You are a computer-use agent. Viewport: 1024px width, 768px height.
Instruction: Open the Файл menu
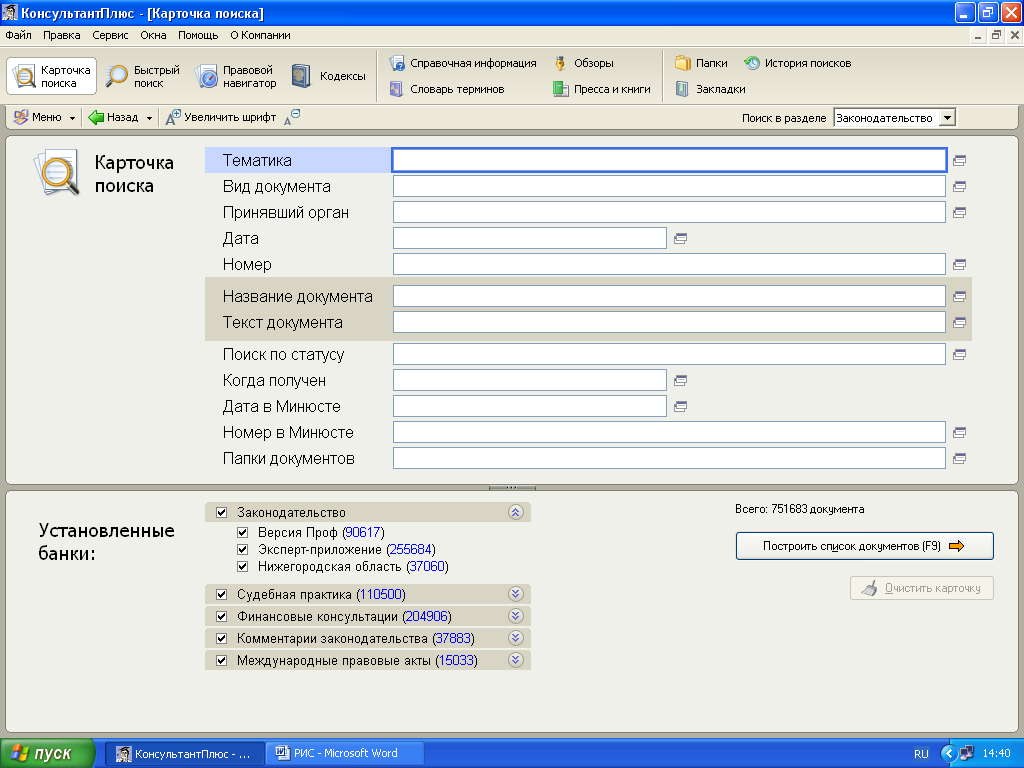tap(18, 35)
